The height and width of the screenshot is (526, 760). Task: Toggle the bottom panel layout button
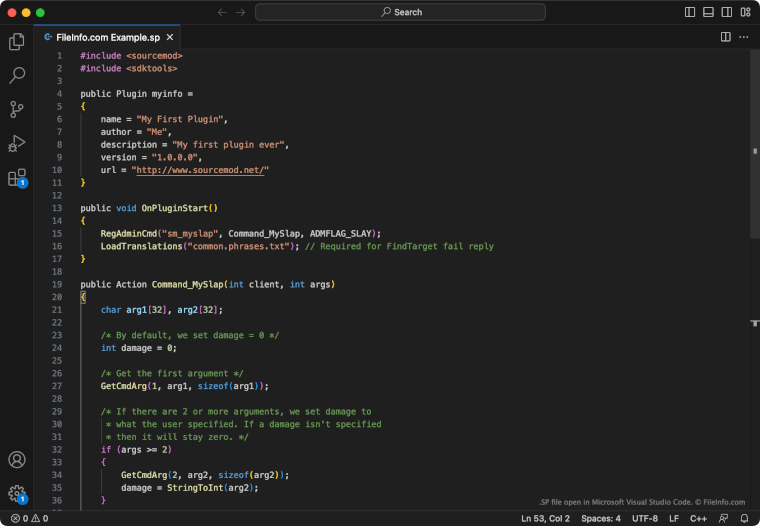(708, 12)
